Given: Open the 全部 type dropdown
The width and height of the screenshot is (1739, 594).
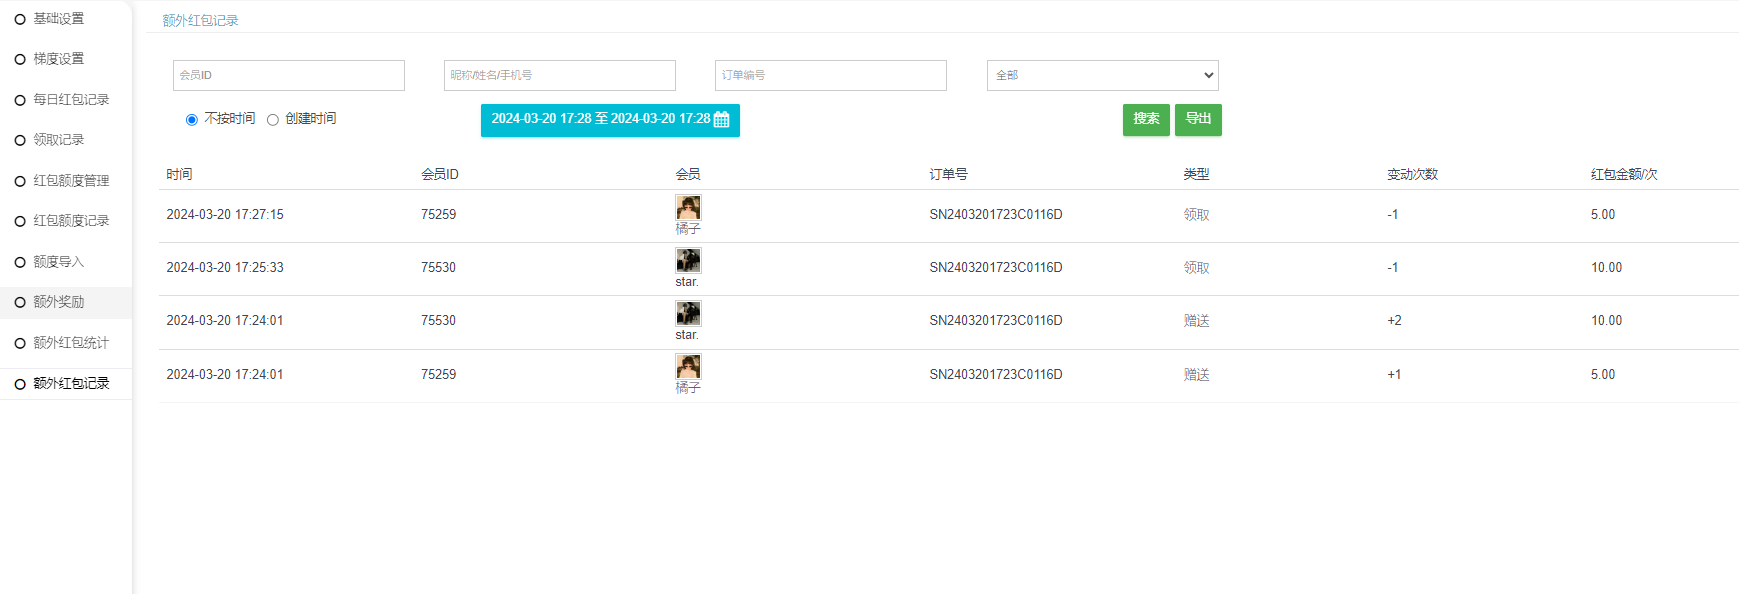Looking at the screenshot, I should pos(1102,76).
